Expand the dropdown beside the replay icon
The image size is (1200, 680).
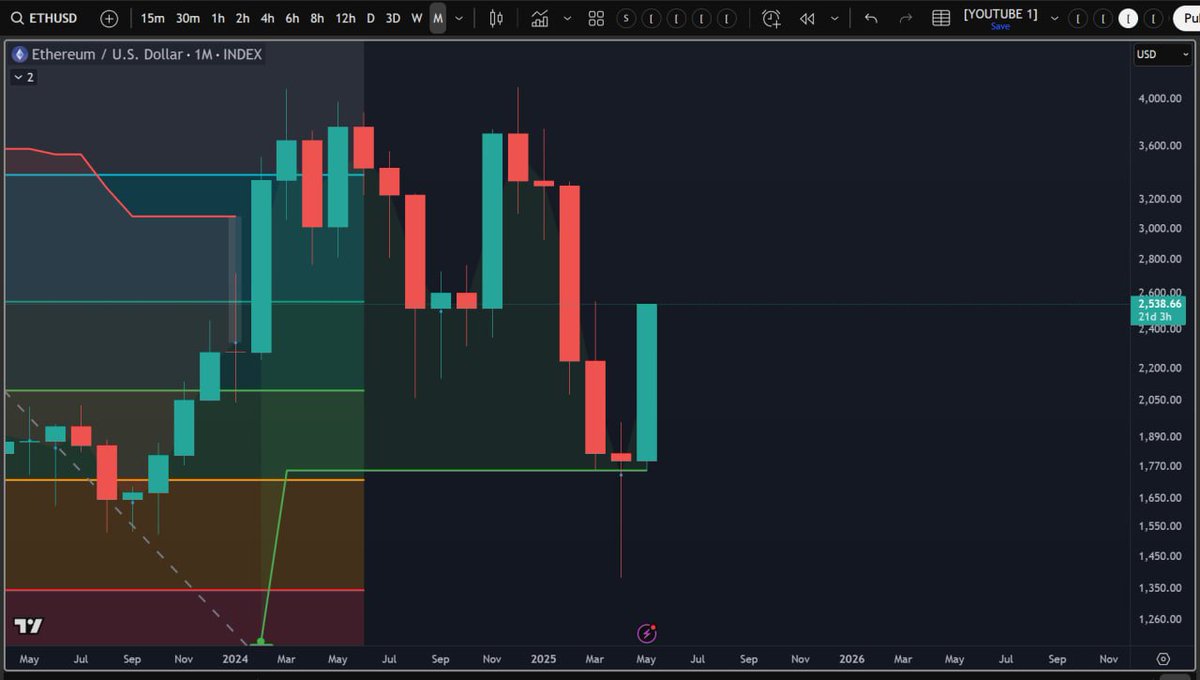click(834, 18)
